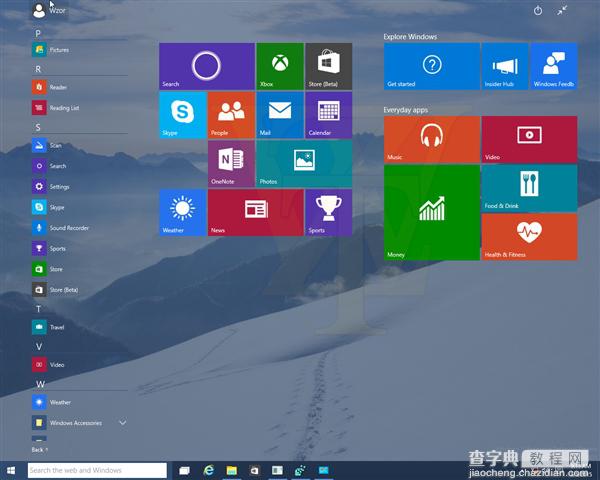
Task: Open Store in the app list
Action: point(47,269)
